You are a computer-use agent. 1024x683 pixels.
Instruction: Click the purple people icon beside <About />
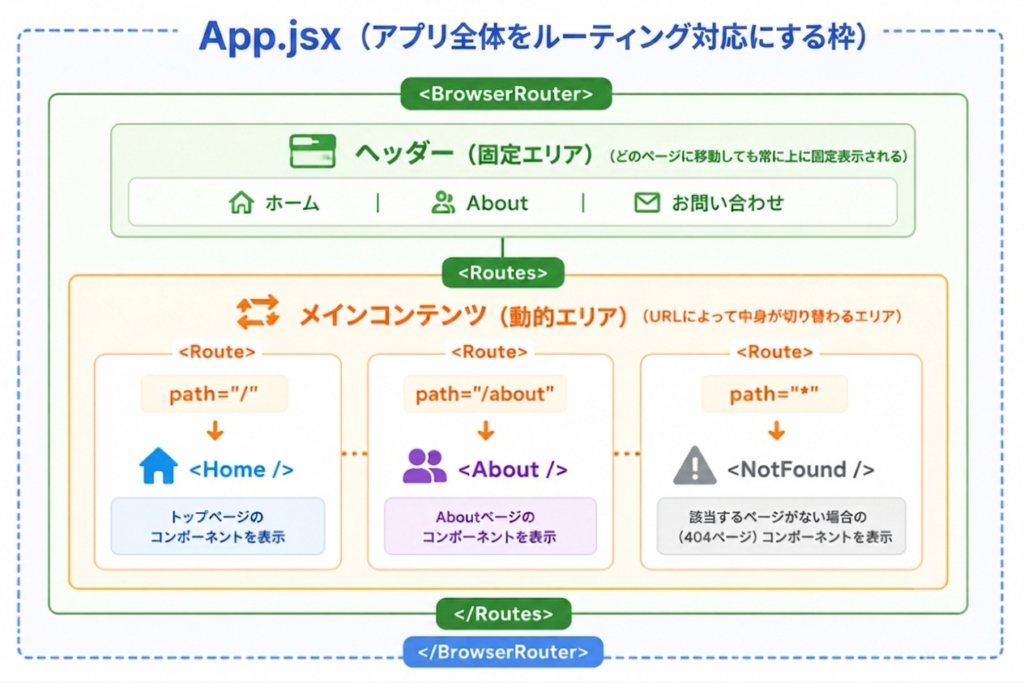pyautogui.click(x=424, y=466)
